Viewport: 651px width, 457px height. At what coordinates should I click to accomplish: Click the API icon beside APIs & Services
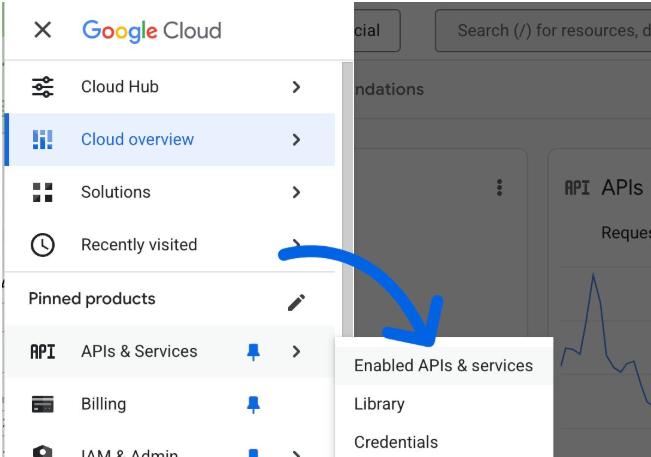click(x=42, y=352)
